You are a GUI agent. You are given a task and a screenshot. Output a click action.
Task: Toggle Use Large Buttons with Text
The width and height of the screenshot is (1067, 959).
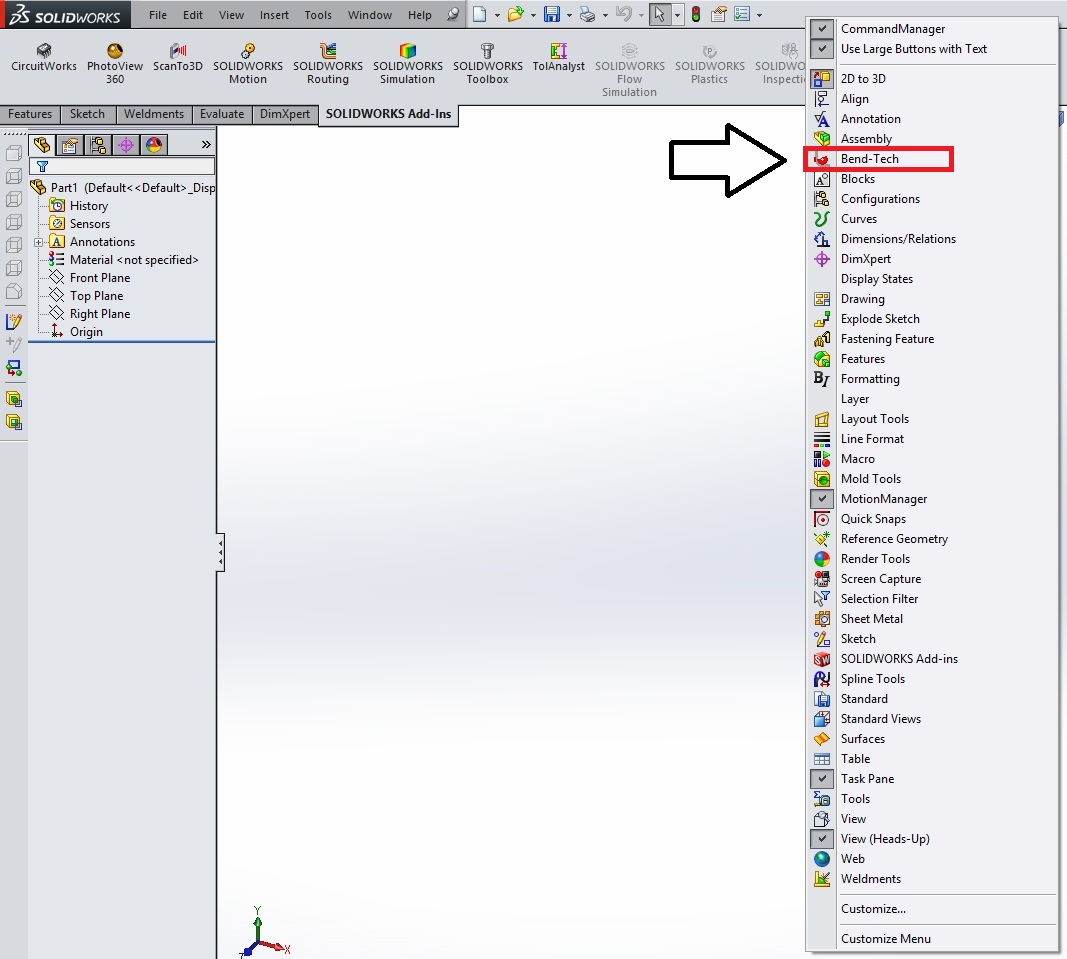click(x=822, y=49)
